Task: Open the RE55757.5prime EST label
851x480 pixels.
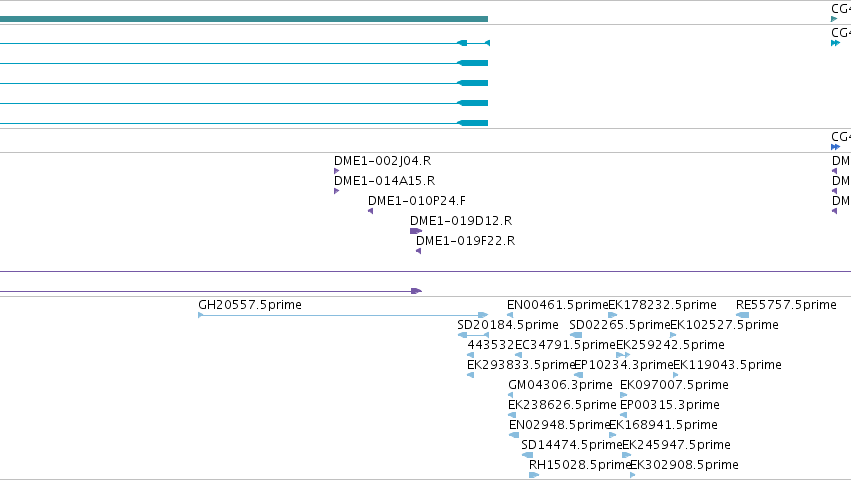Action: click(786, 305)
